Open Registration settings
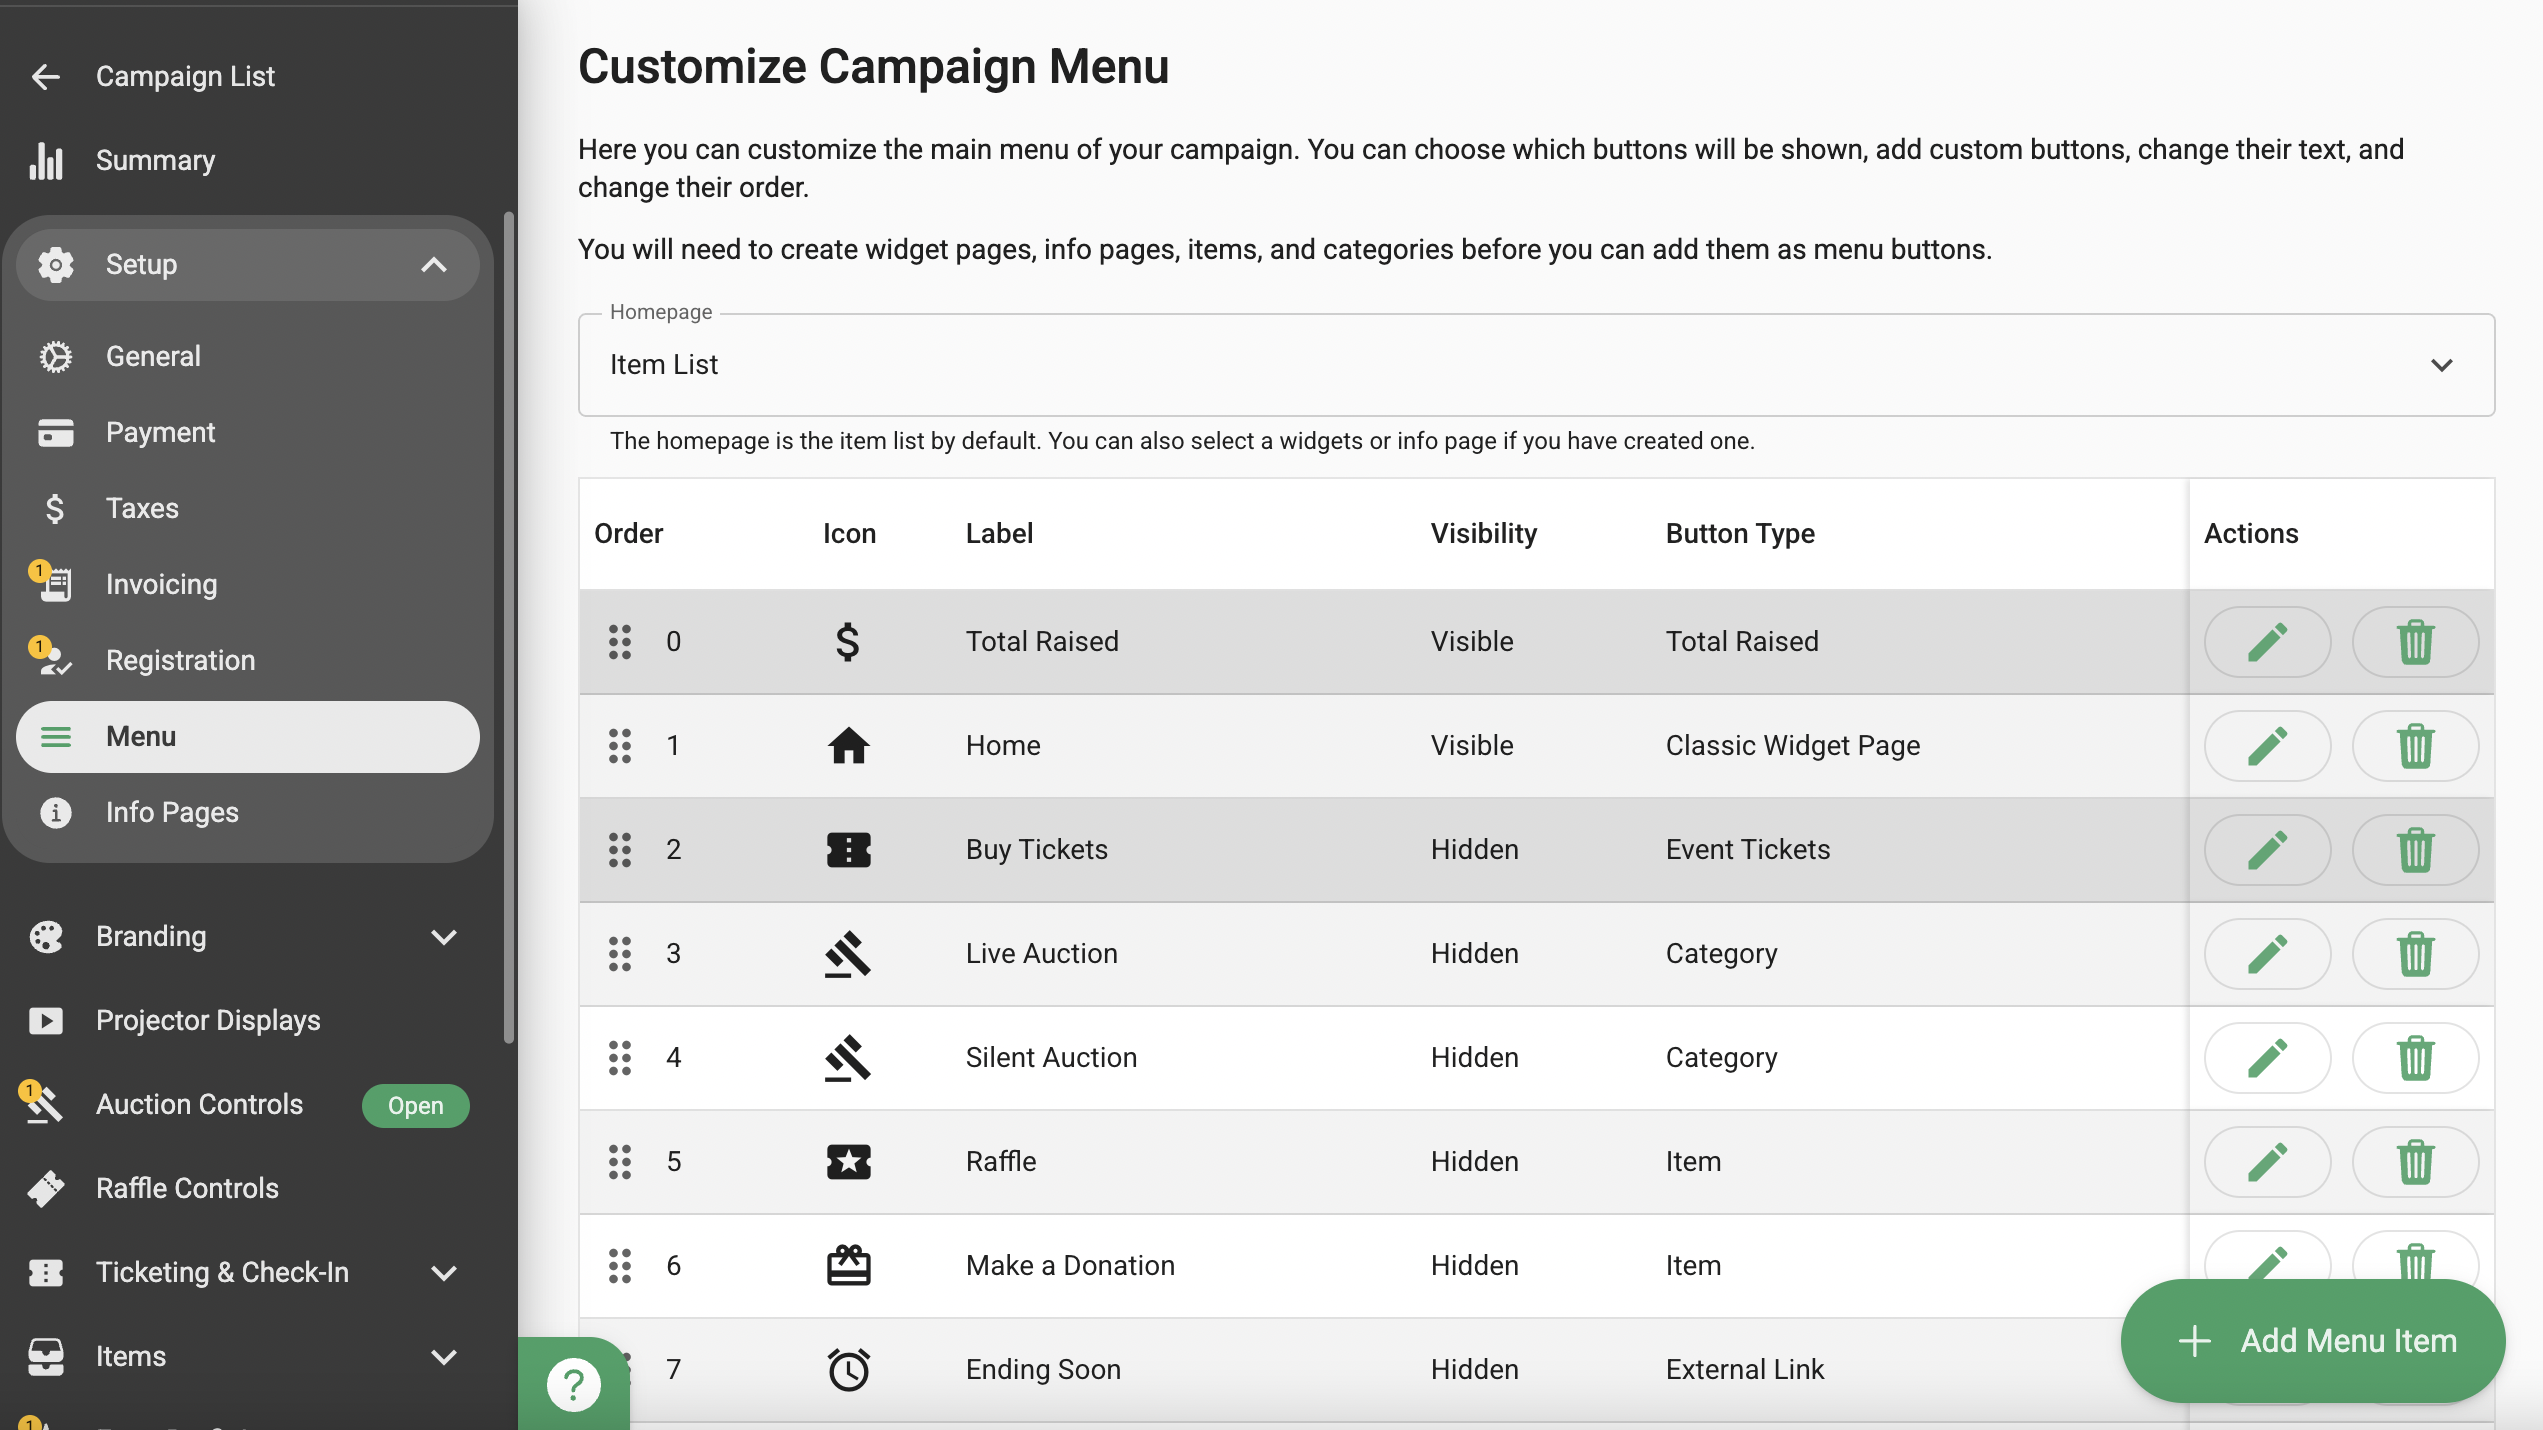This screenshot has height=1430, width=2543. click(180, 660)
